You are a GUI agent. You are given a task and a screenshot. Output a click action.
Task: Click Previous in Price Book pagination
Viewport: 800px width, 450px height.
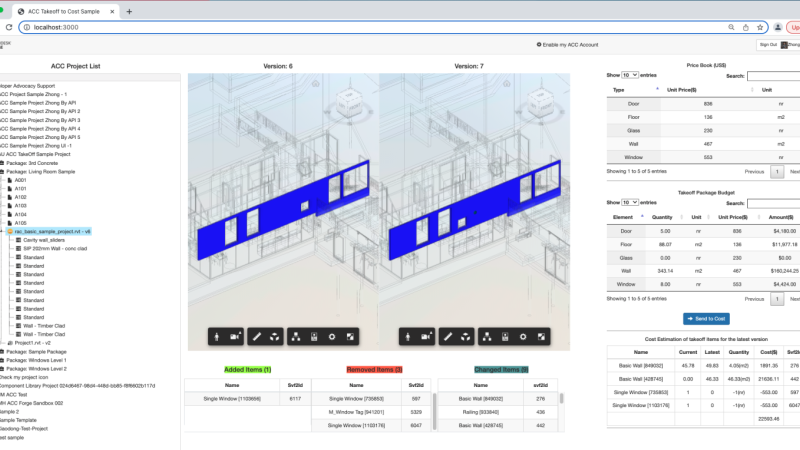pyautogui.click(x=754, y=171)
